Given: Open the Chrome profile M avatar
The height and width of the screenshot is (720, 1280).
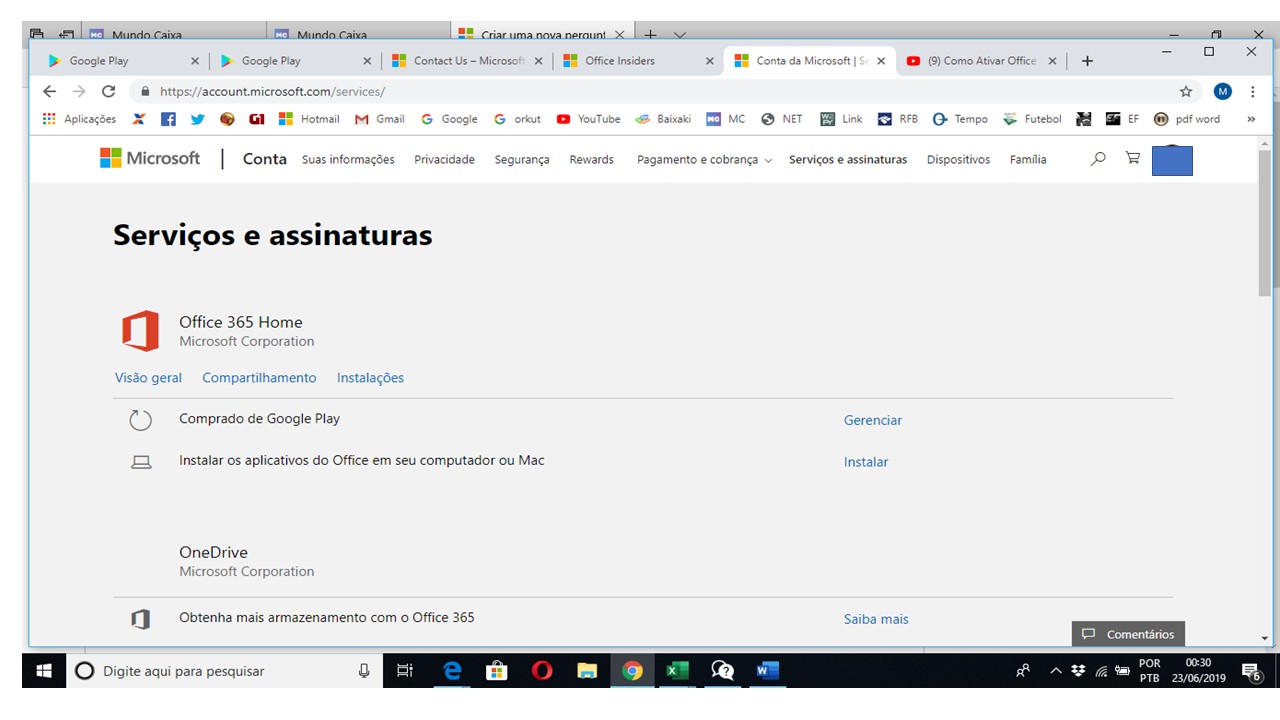Looking at the screenshot, I should click(x=1222, y=91).
